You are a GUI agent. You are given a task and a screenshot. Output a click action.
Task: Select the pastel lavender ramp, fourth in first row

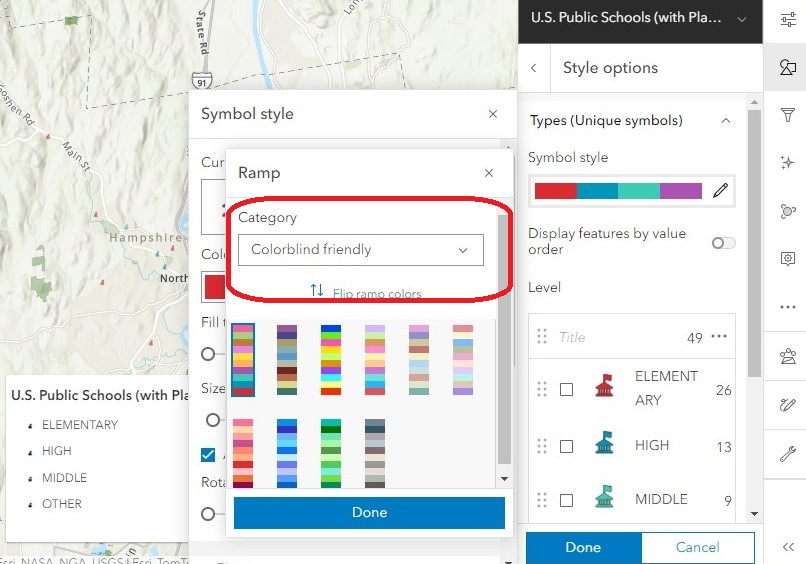pos(375,360)
